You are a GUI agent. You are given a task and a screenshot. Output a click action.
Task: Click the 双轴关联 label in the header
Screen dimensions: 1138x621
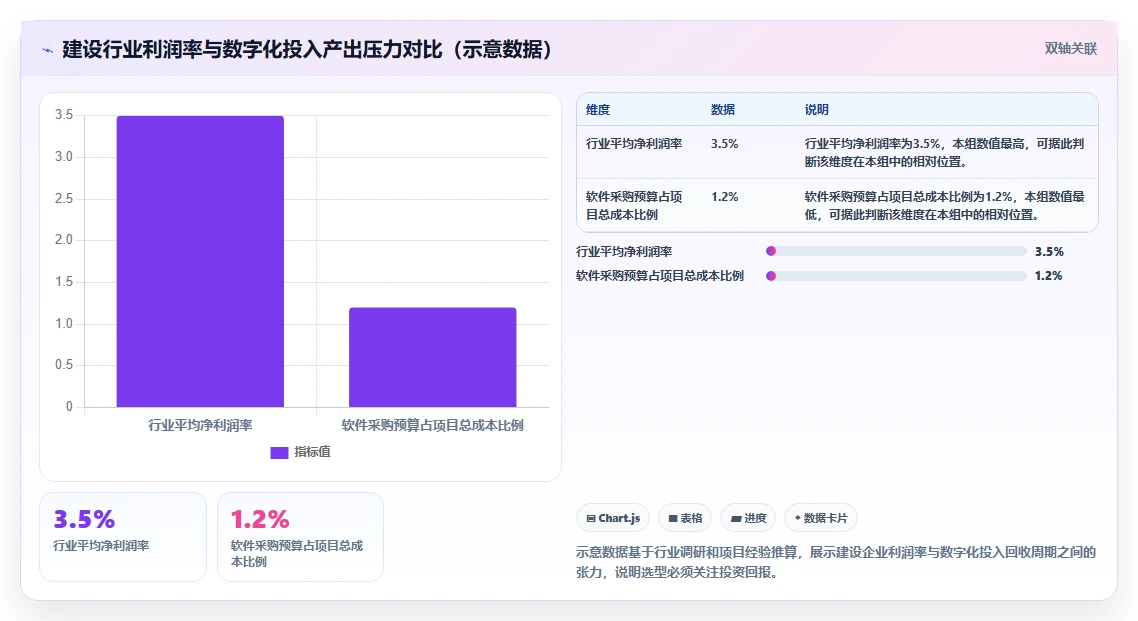click(x=1071, y=49)
